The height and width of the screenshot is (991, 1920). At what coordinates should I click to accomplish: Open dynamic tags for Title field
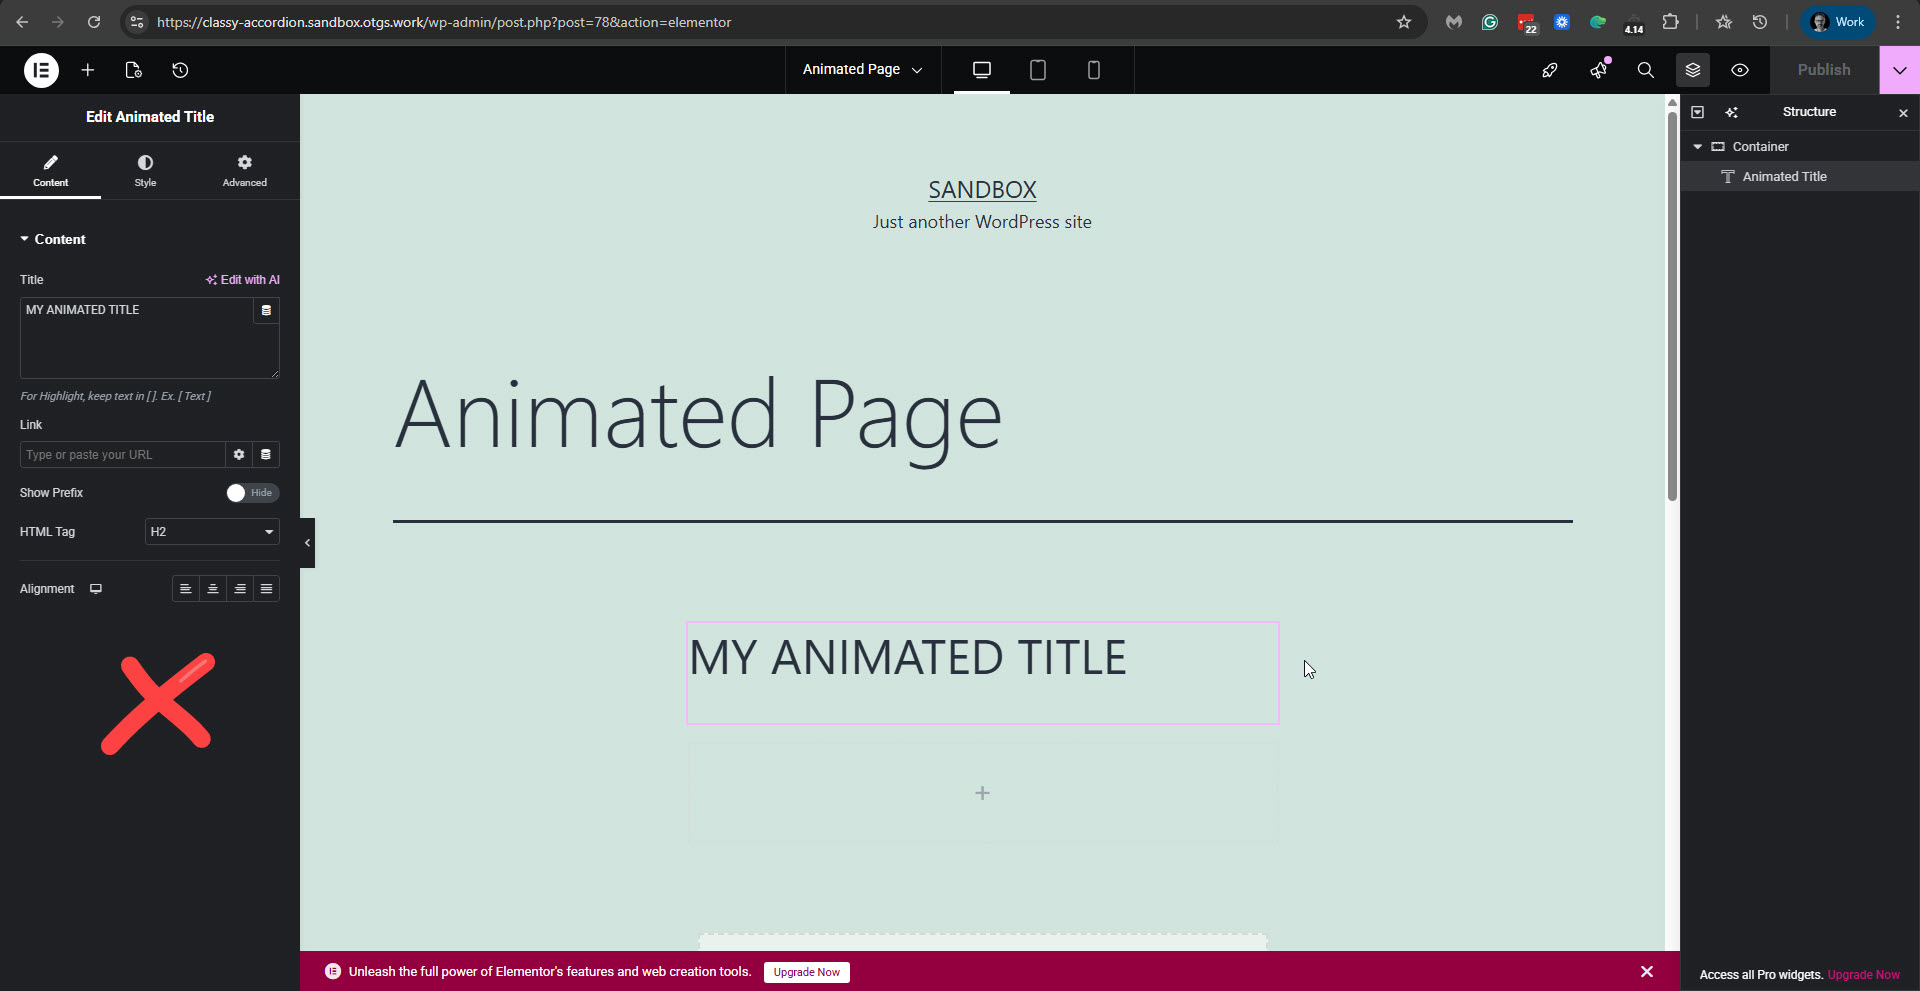tap(266, 311)
